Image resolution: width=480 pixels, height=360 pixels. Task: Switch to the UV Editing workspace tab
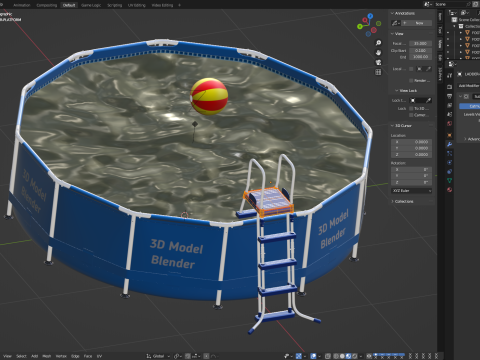(137, 5)
